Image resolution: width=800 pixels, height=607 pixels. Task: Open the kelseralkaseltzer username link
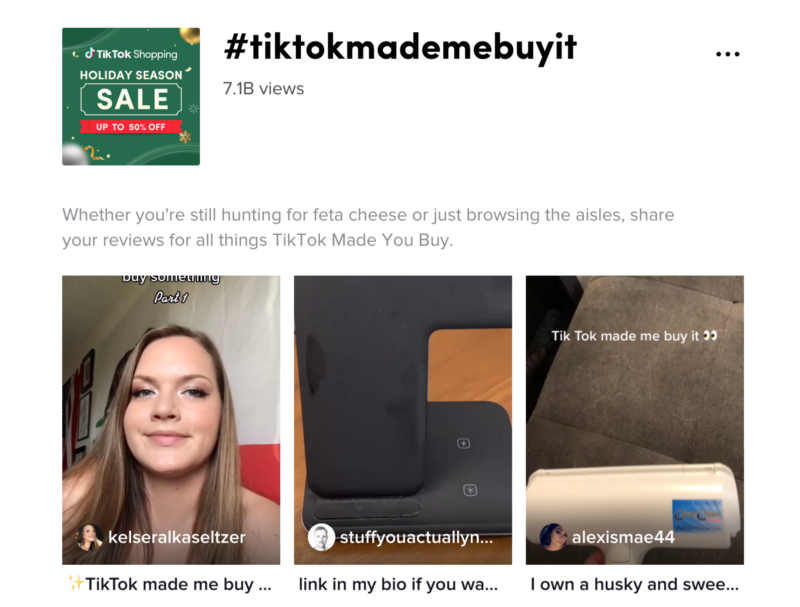tap(177, 537)
